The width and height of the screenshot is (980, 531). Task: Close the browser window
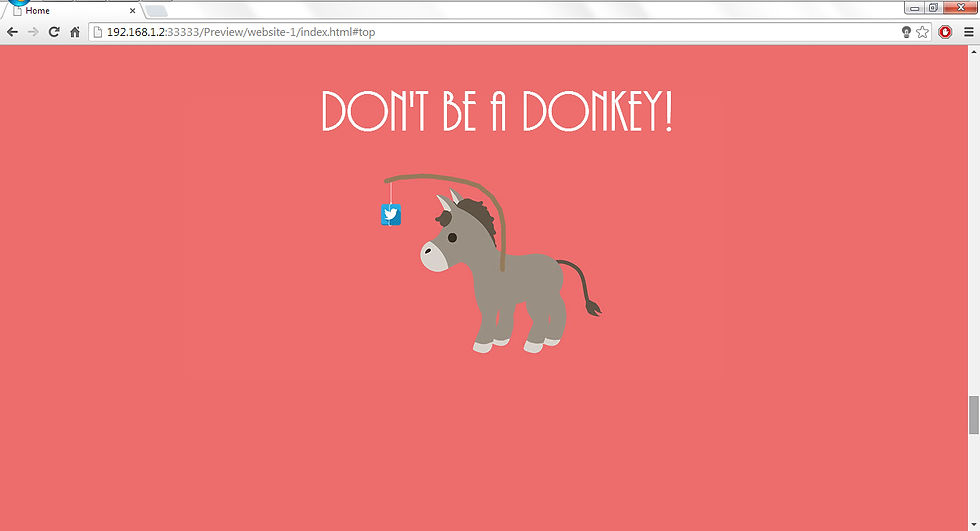coord(960,7)
